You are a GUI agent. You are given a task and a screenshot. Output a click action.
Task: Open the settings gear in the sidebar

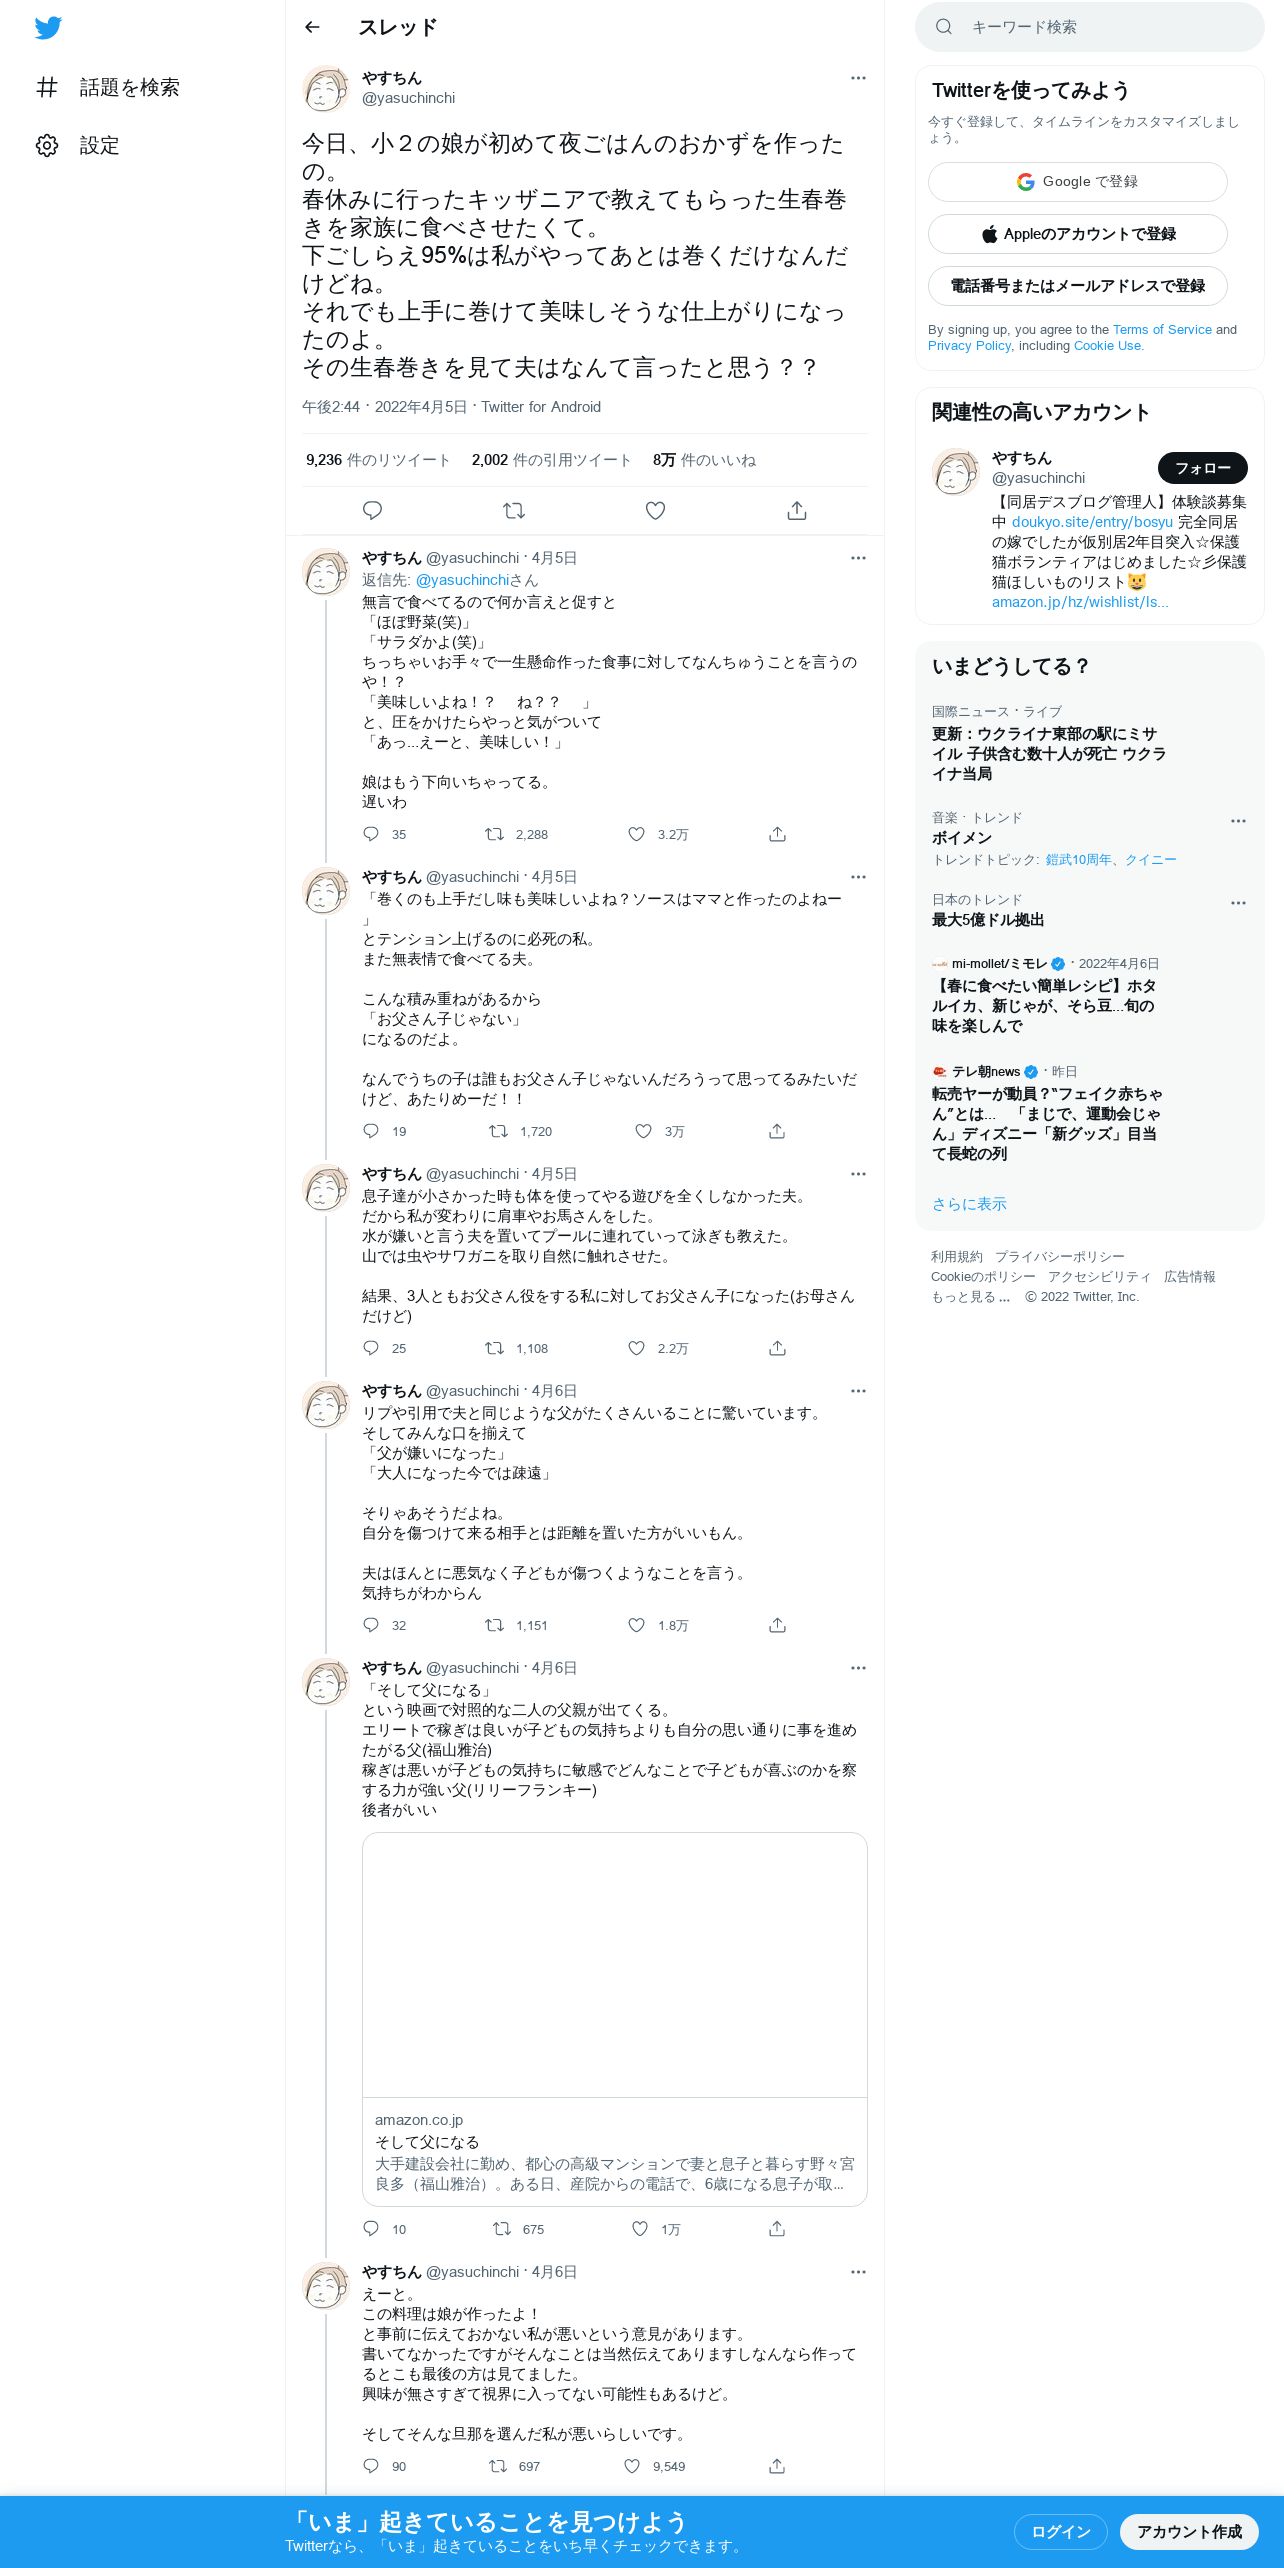click(48, 146)
